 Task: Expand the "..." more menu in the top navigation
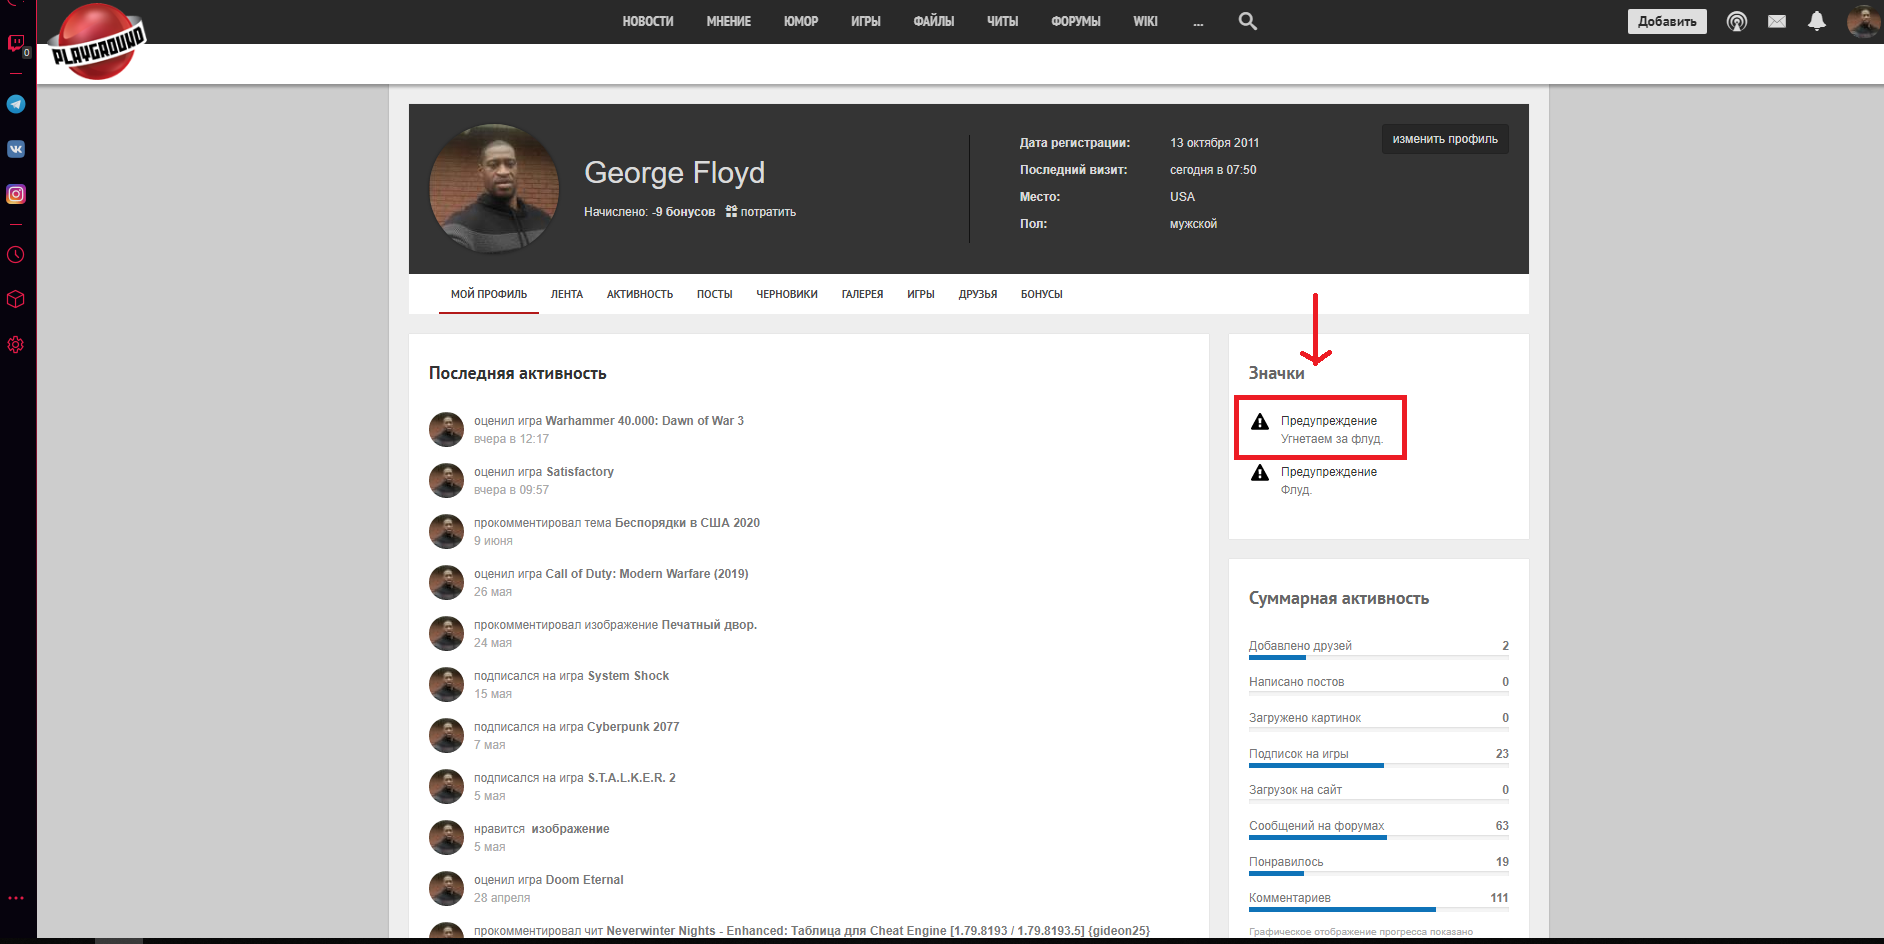click(x=1198, y=22)
